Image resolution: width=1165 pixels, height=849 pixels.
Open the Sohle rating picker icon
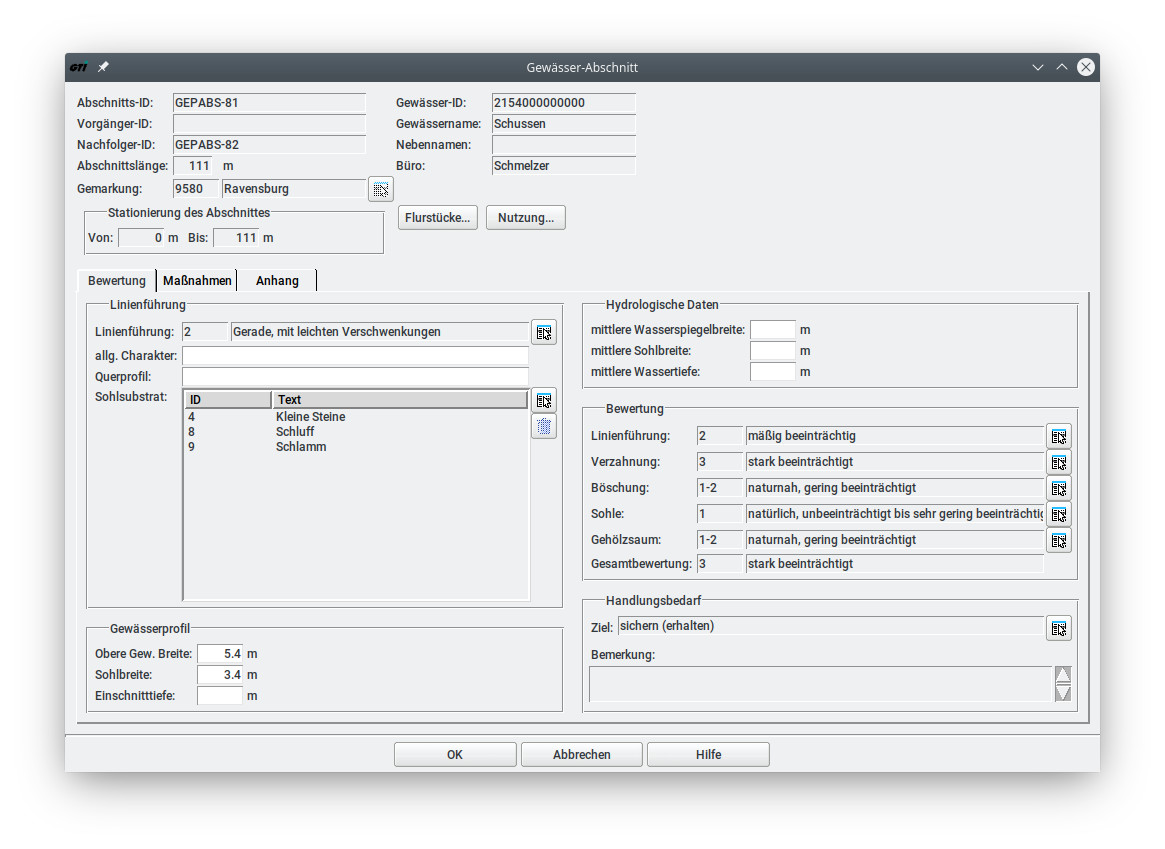click(x=1059, y=514)
